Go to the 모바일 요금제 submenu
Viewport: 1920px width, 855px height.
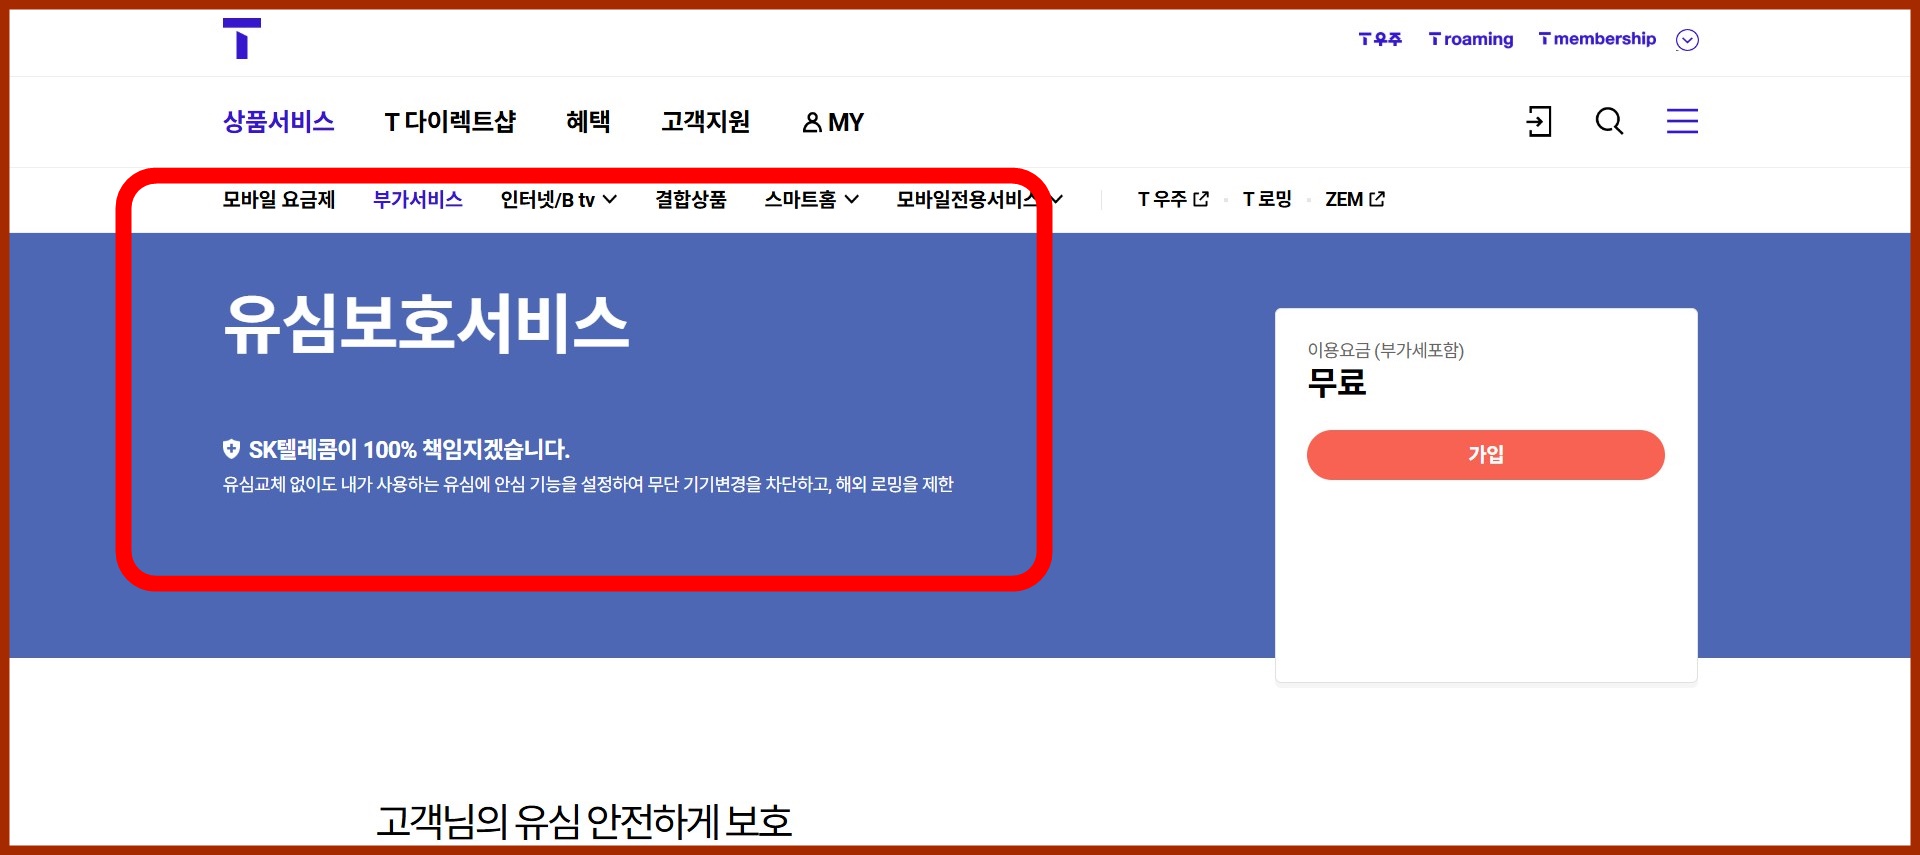click(278, 199)
